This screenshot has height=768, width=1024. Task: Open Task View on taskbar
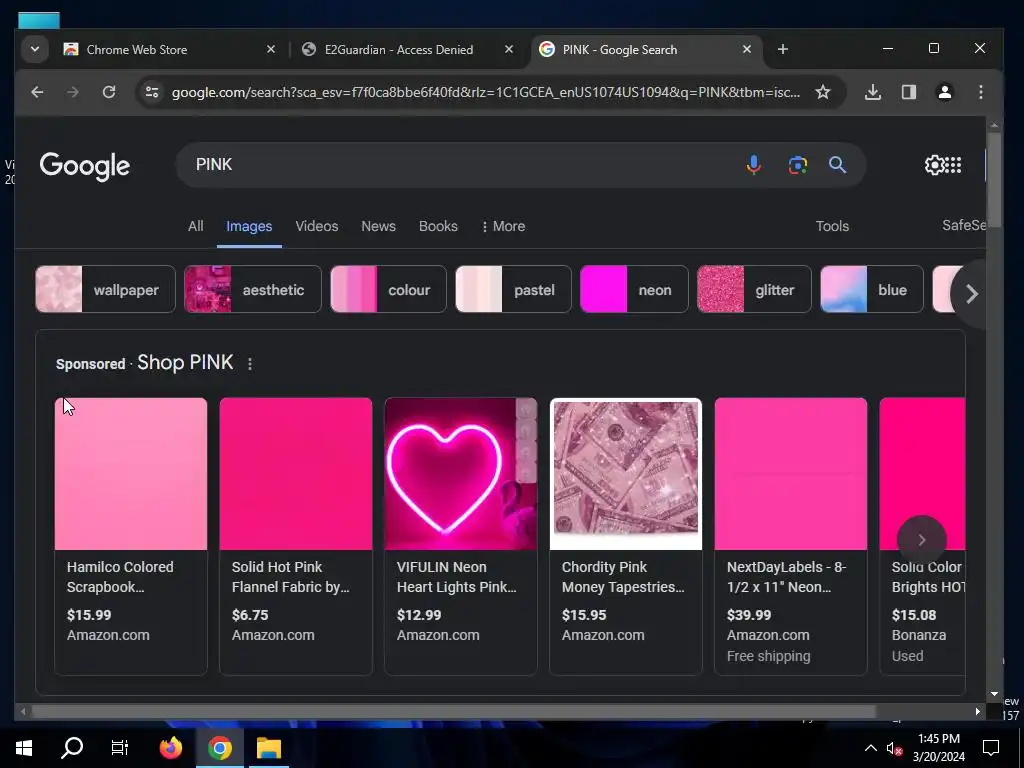pos(120,748)
